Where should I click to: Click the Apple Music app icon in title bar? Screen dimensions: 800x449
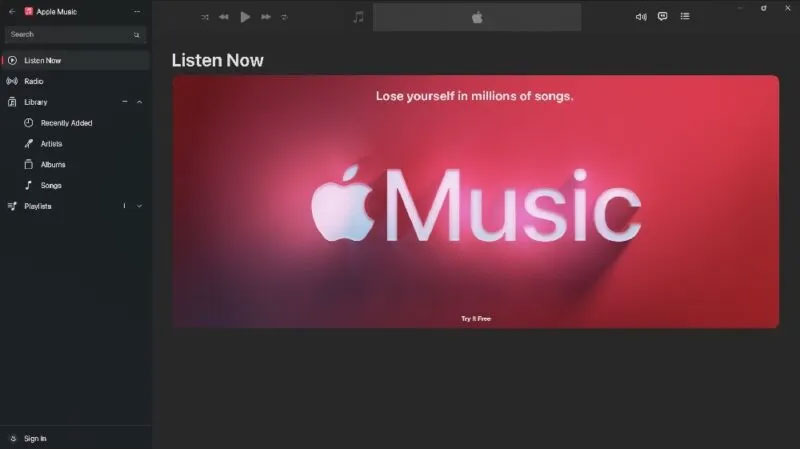(29, 11)
